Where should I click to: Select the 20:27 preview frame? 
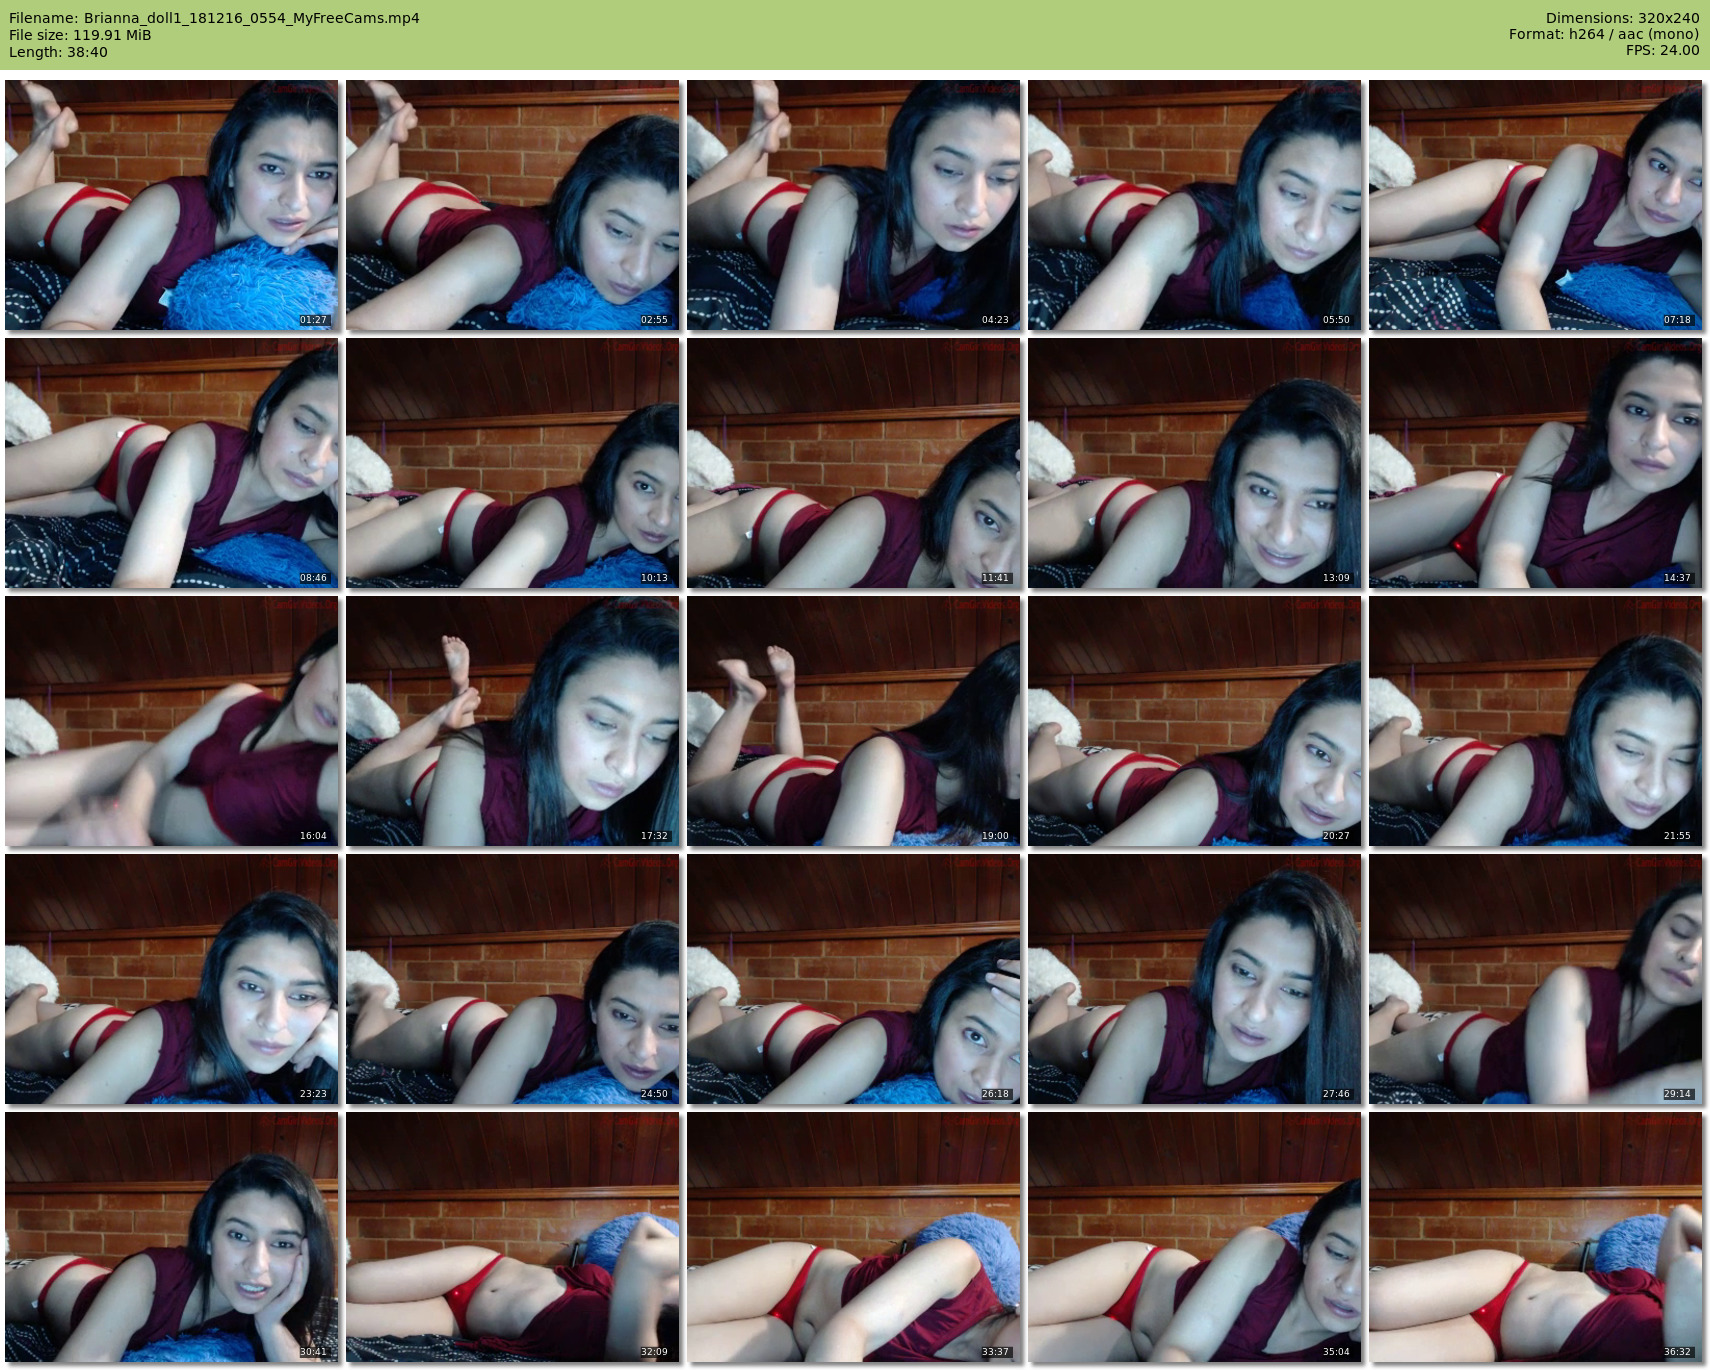click(1195, 721)
